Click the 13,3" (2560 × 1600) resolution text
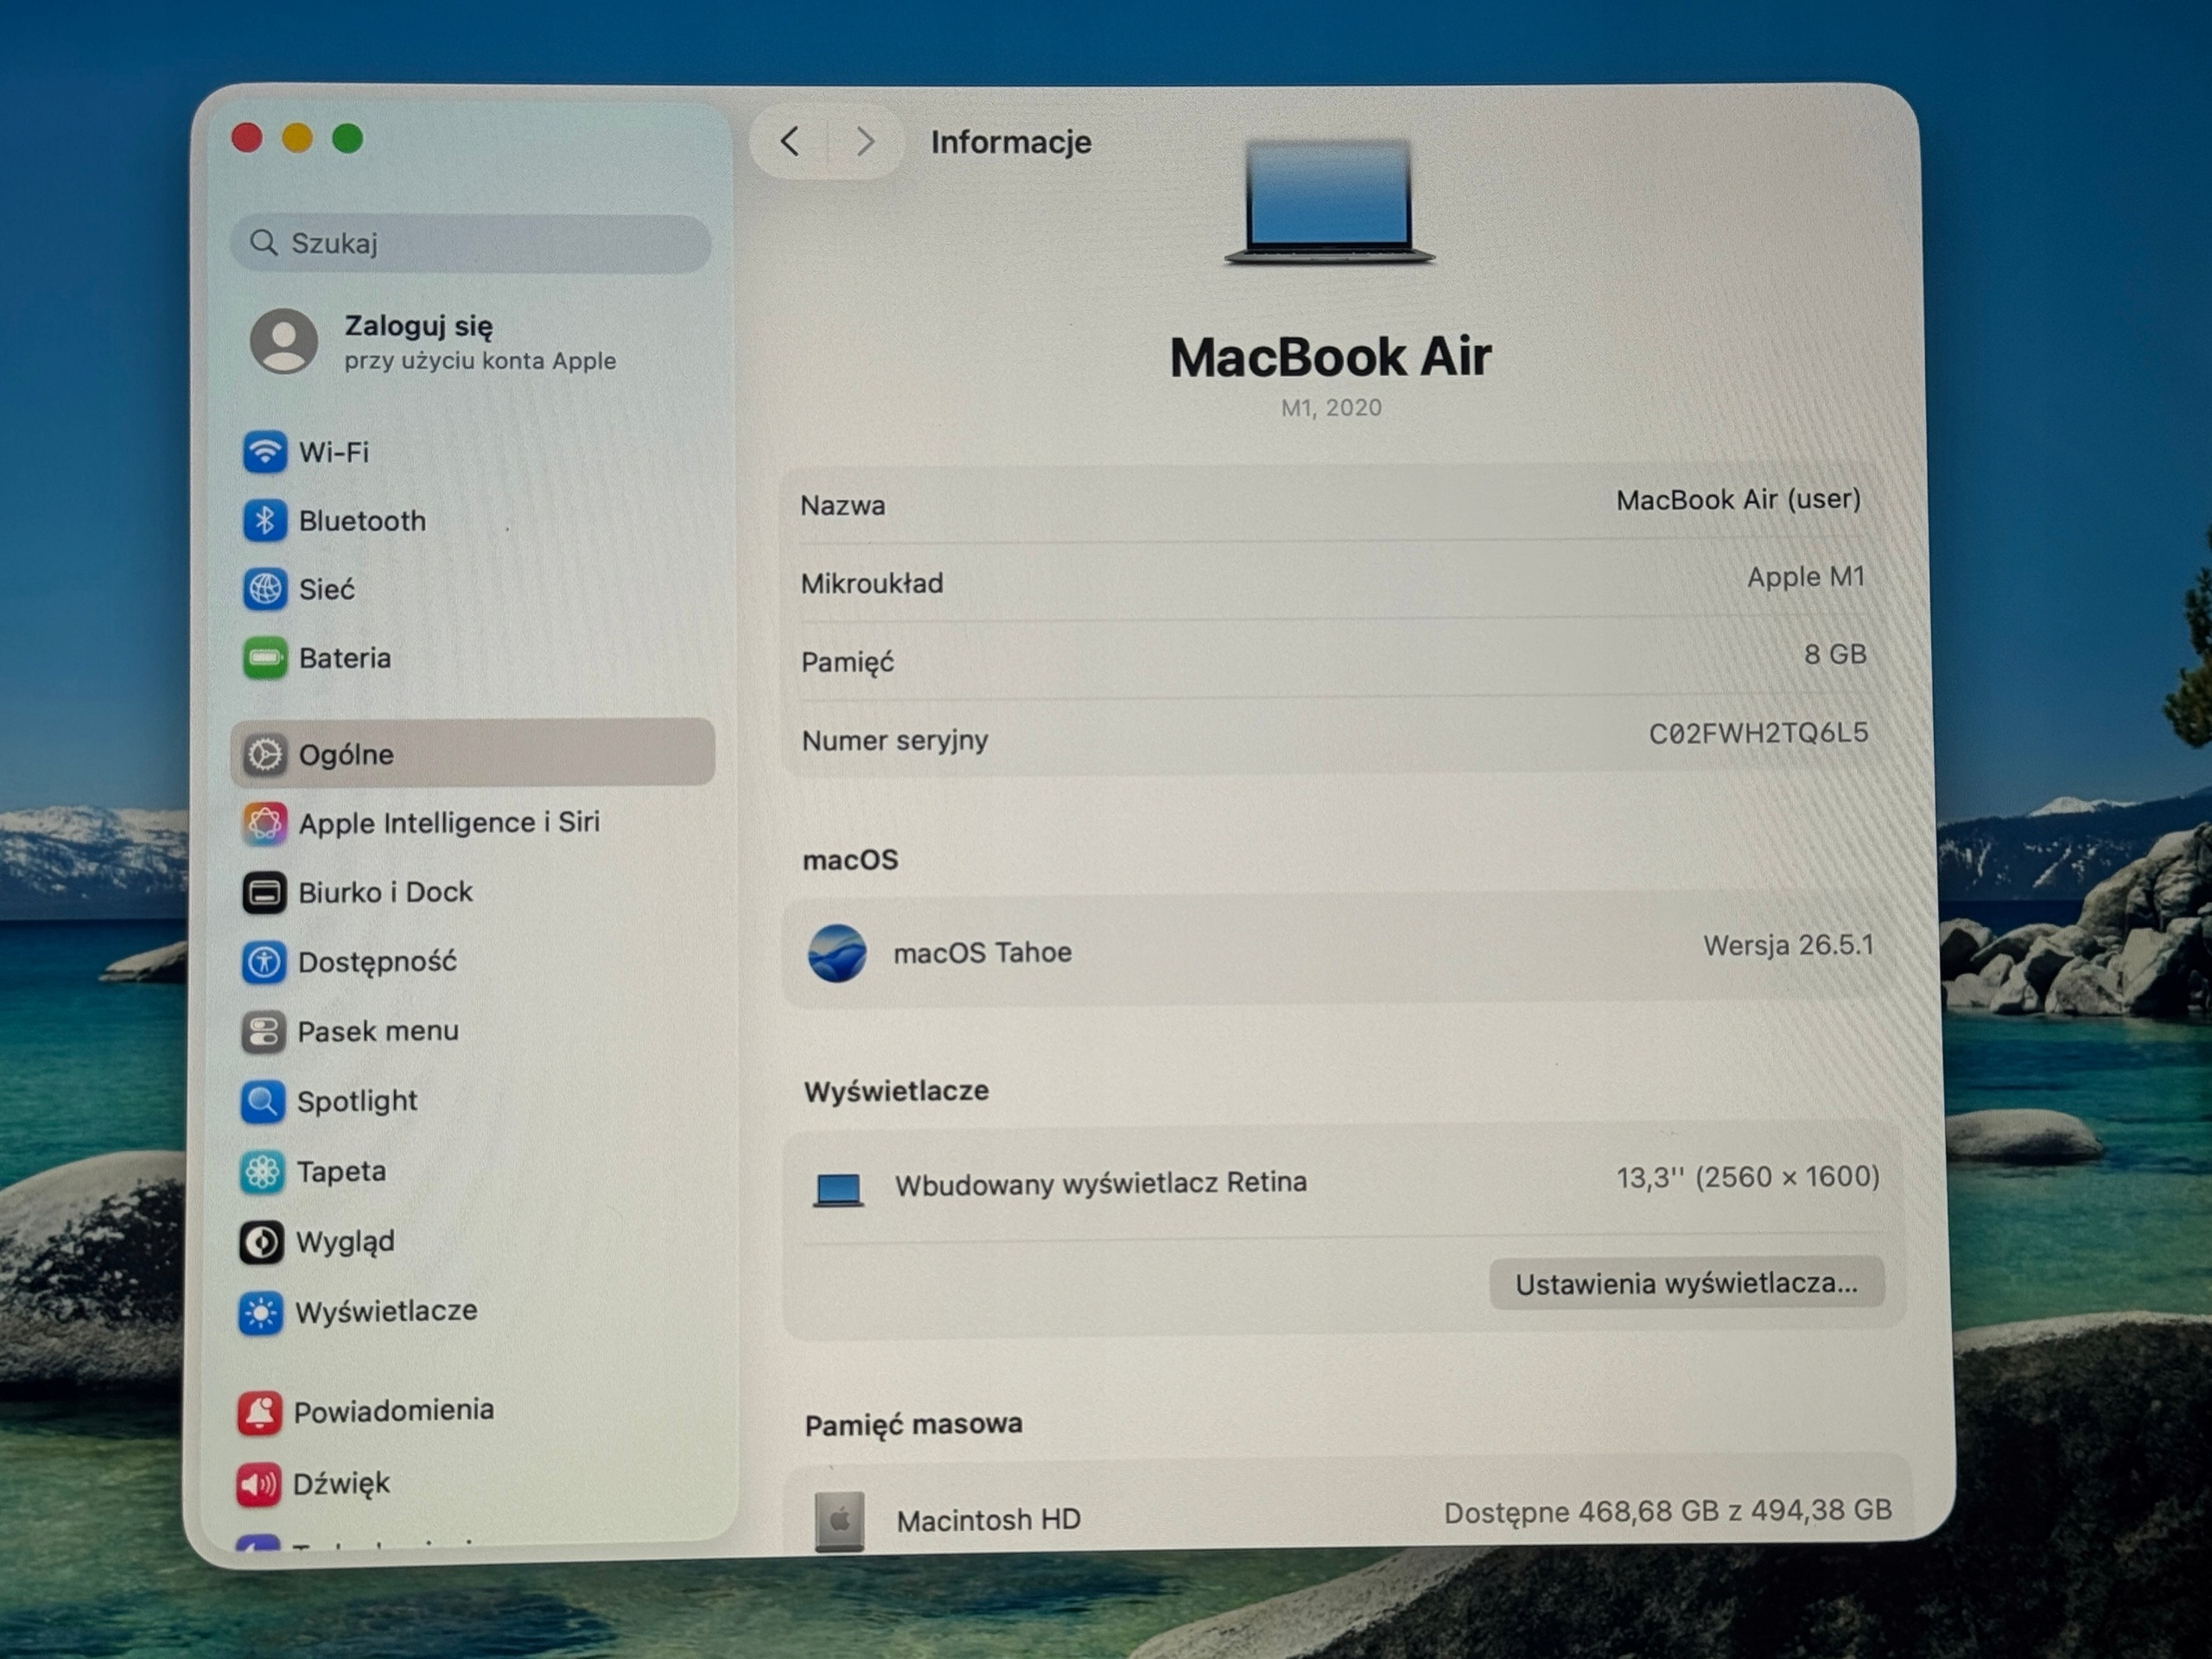2212x1659 pixels. pos(1748,1177)
